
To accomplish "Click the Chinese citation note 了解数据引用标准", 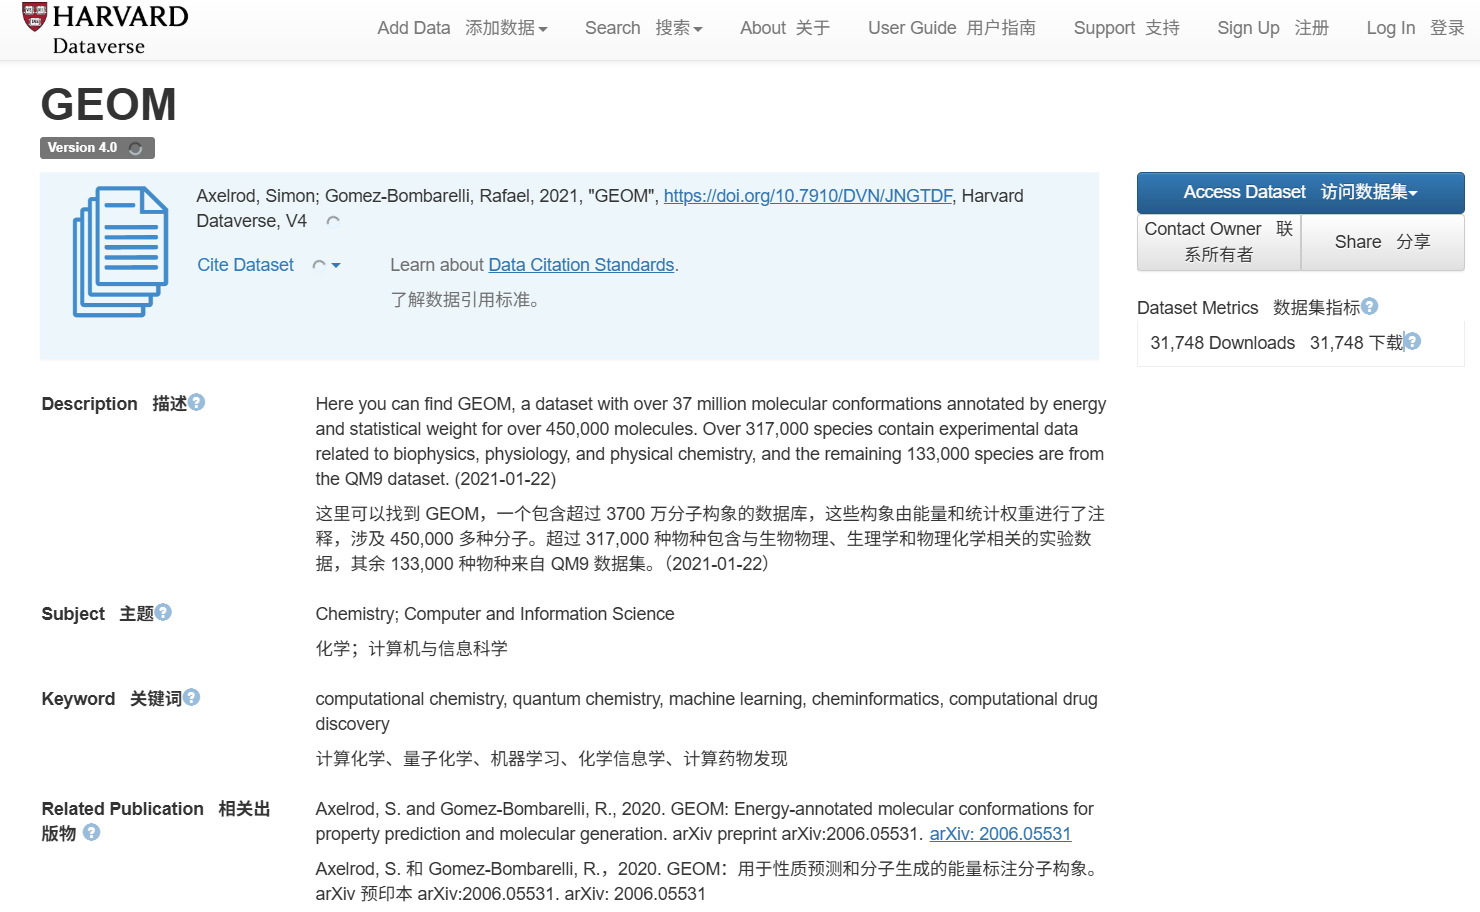I will pyautogui.click(x=465, y=300).
